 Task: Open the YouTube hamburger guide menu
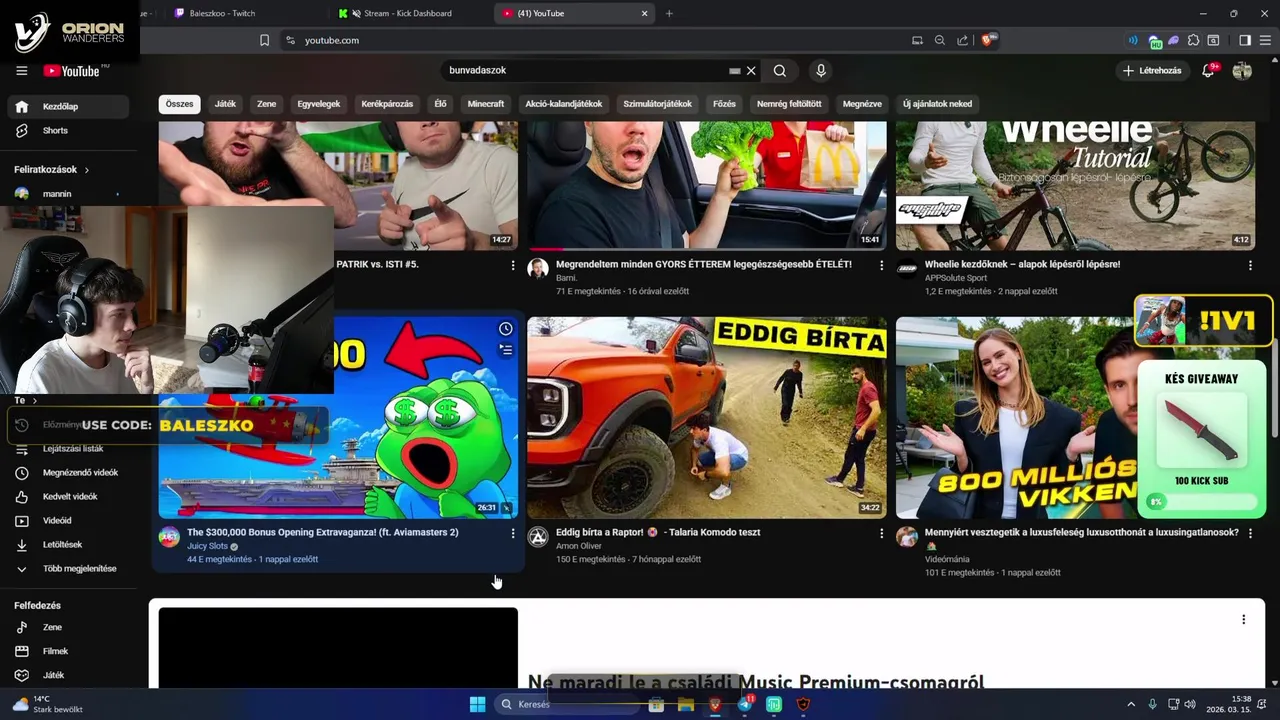pyautogui.click(x=21, y=70)
